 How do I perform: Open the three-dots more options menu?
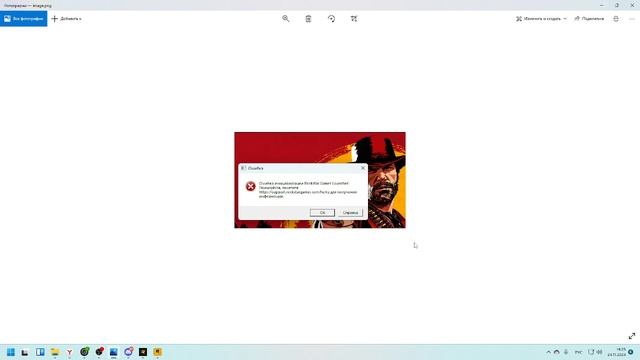tap(632, 19)
